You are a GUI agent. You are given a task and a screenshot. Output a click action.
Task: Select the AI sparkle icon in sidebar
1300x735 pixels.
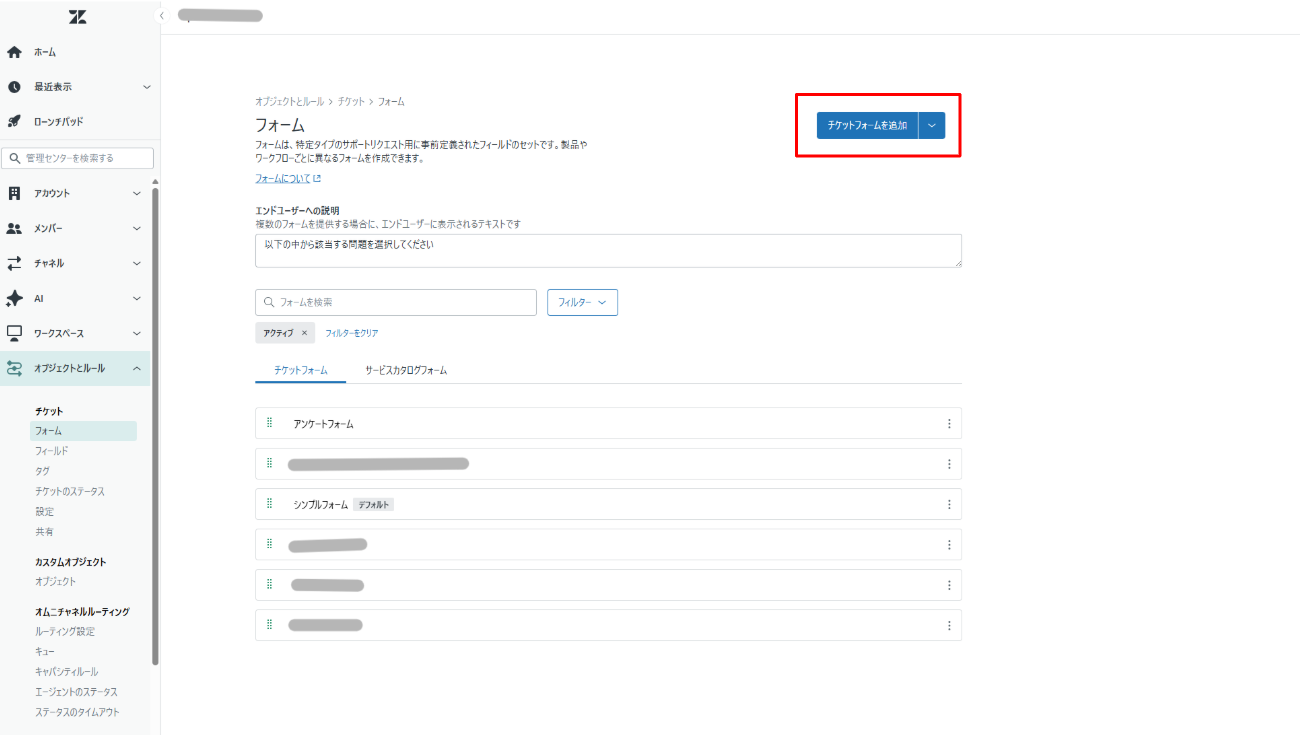[13, 297]
